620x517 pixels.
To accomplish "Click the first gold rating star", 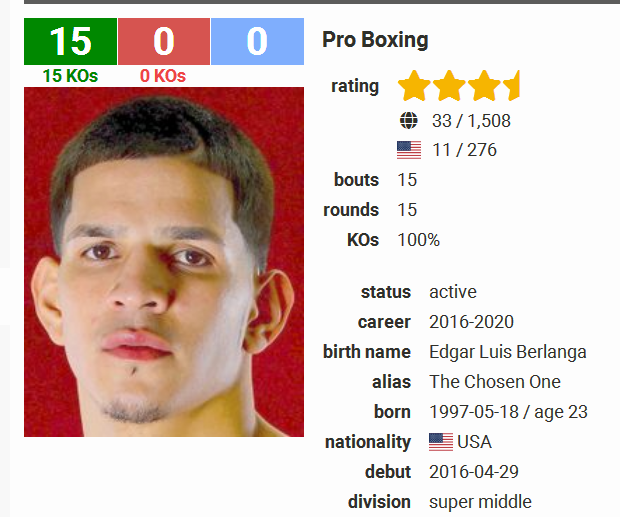I will click(x=414, y=86).
